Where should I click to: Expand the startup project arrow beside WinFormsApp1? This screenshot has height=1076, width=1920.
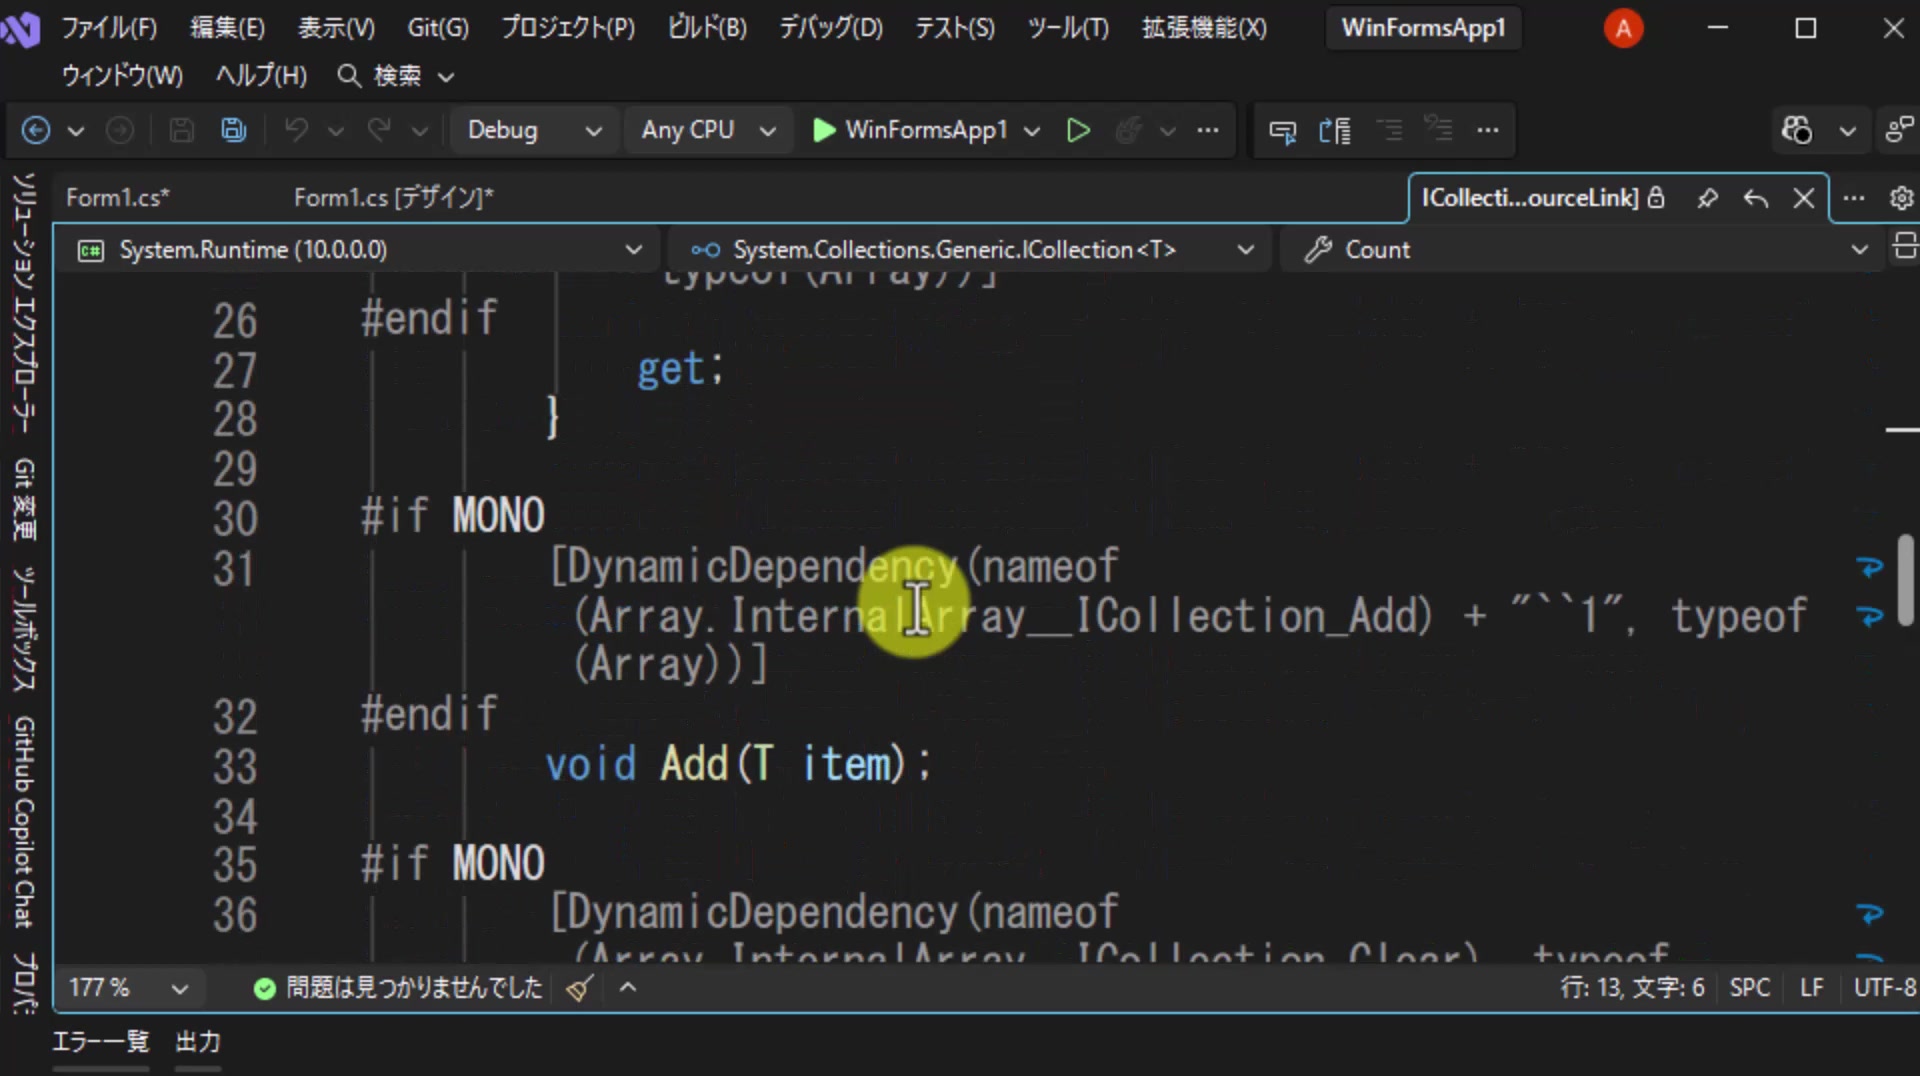[1032, 131]
